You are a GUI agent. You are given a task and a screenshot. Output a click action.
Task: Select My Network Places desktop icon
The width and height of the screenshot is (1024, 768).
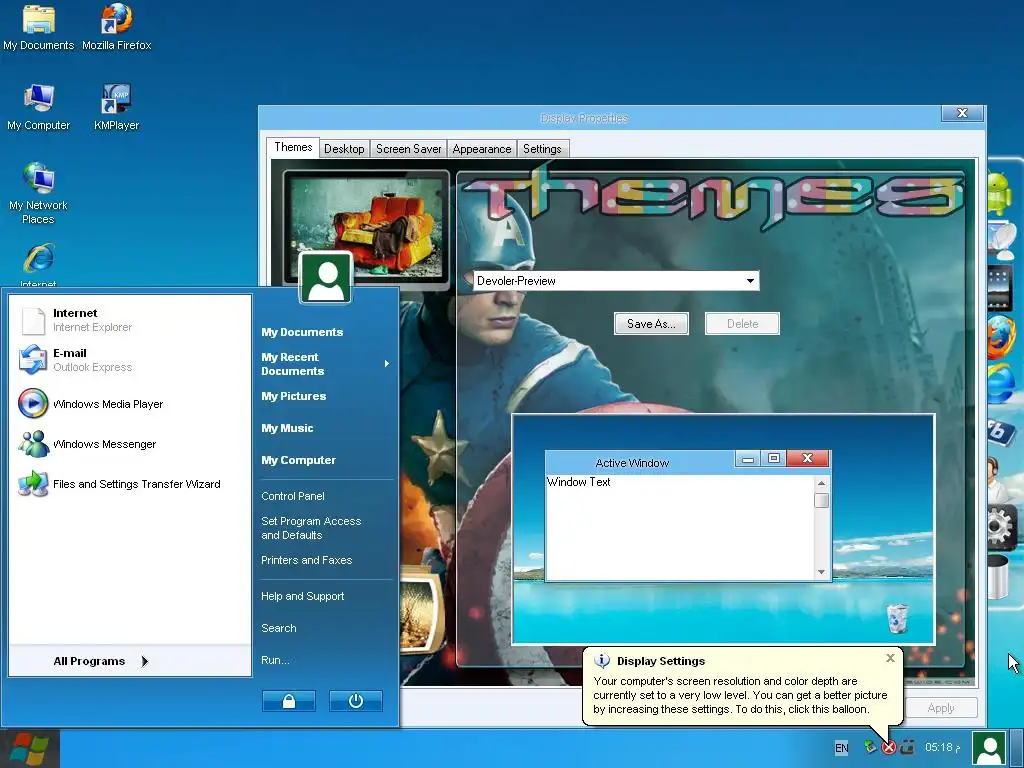[x=39, y=194]
